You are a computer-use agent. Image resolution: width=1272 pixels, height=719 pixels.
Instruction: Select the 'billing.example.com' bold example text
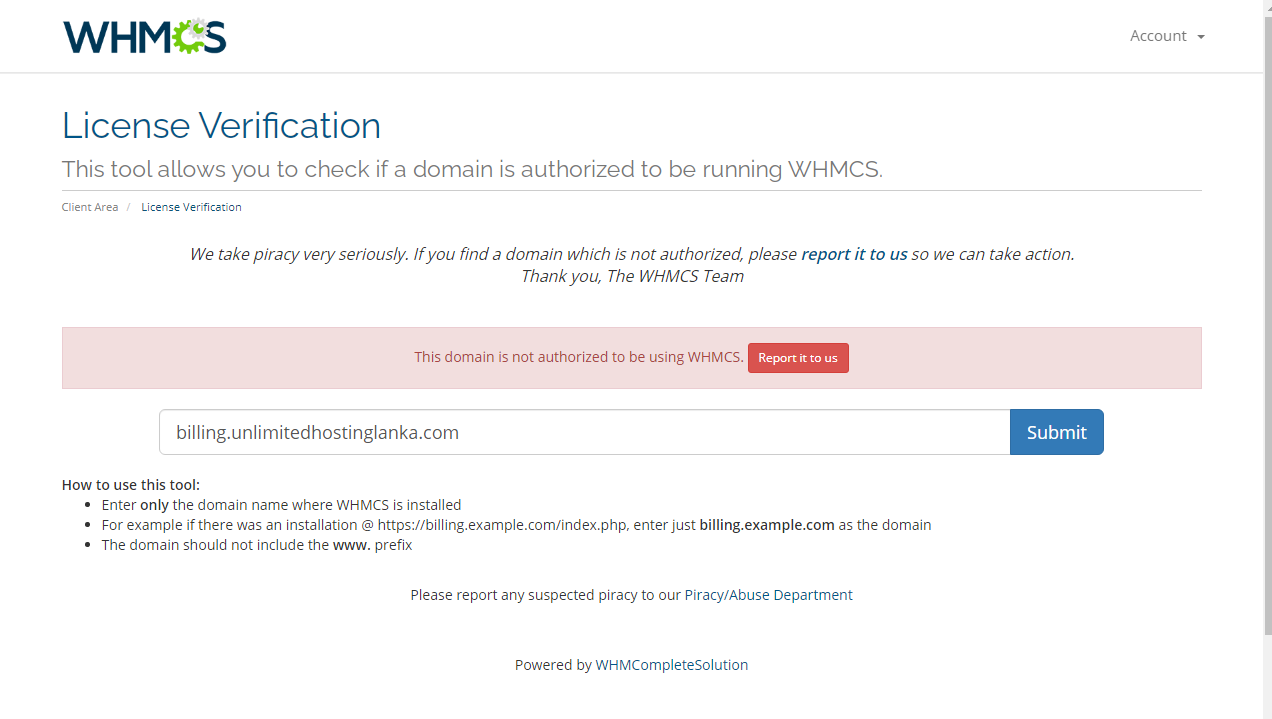pos(767,525)
